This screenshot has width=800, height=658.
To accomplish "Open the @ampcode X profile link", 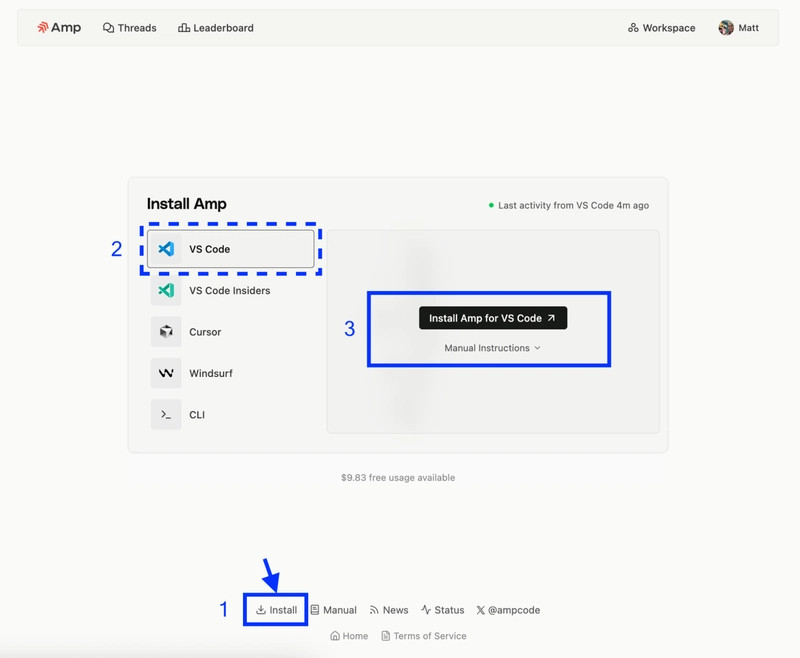I will tap(508, 610).
